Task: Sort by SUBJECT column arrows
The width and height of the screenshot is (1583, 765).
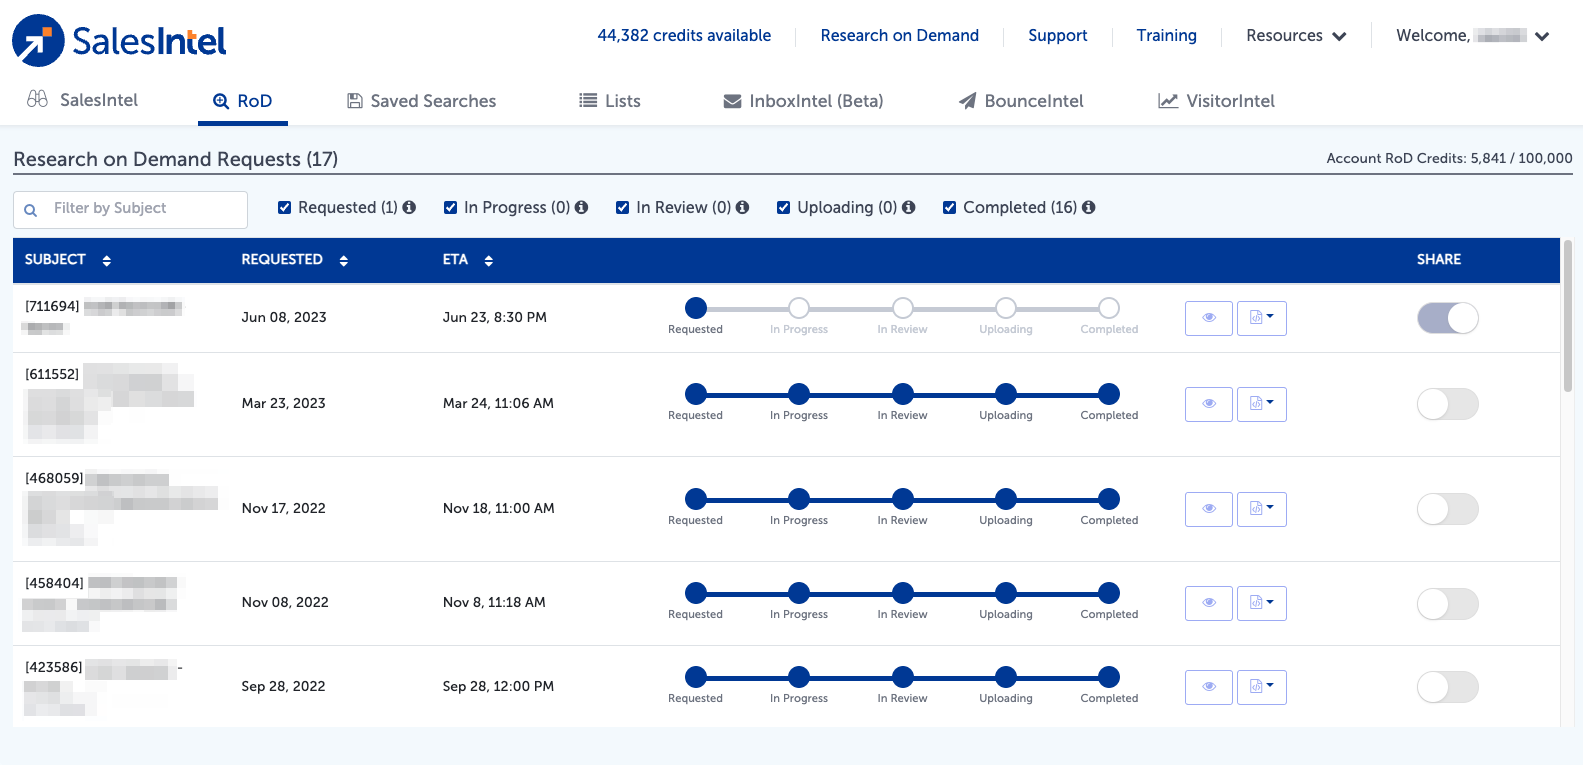Action: [107, 260]
